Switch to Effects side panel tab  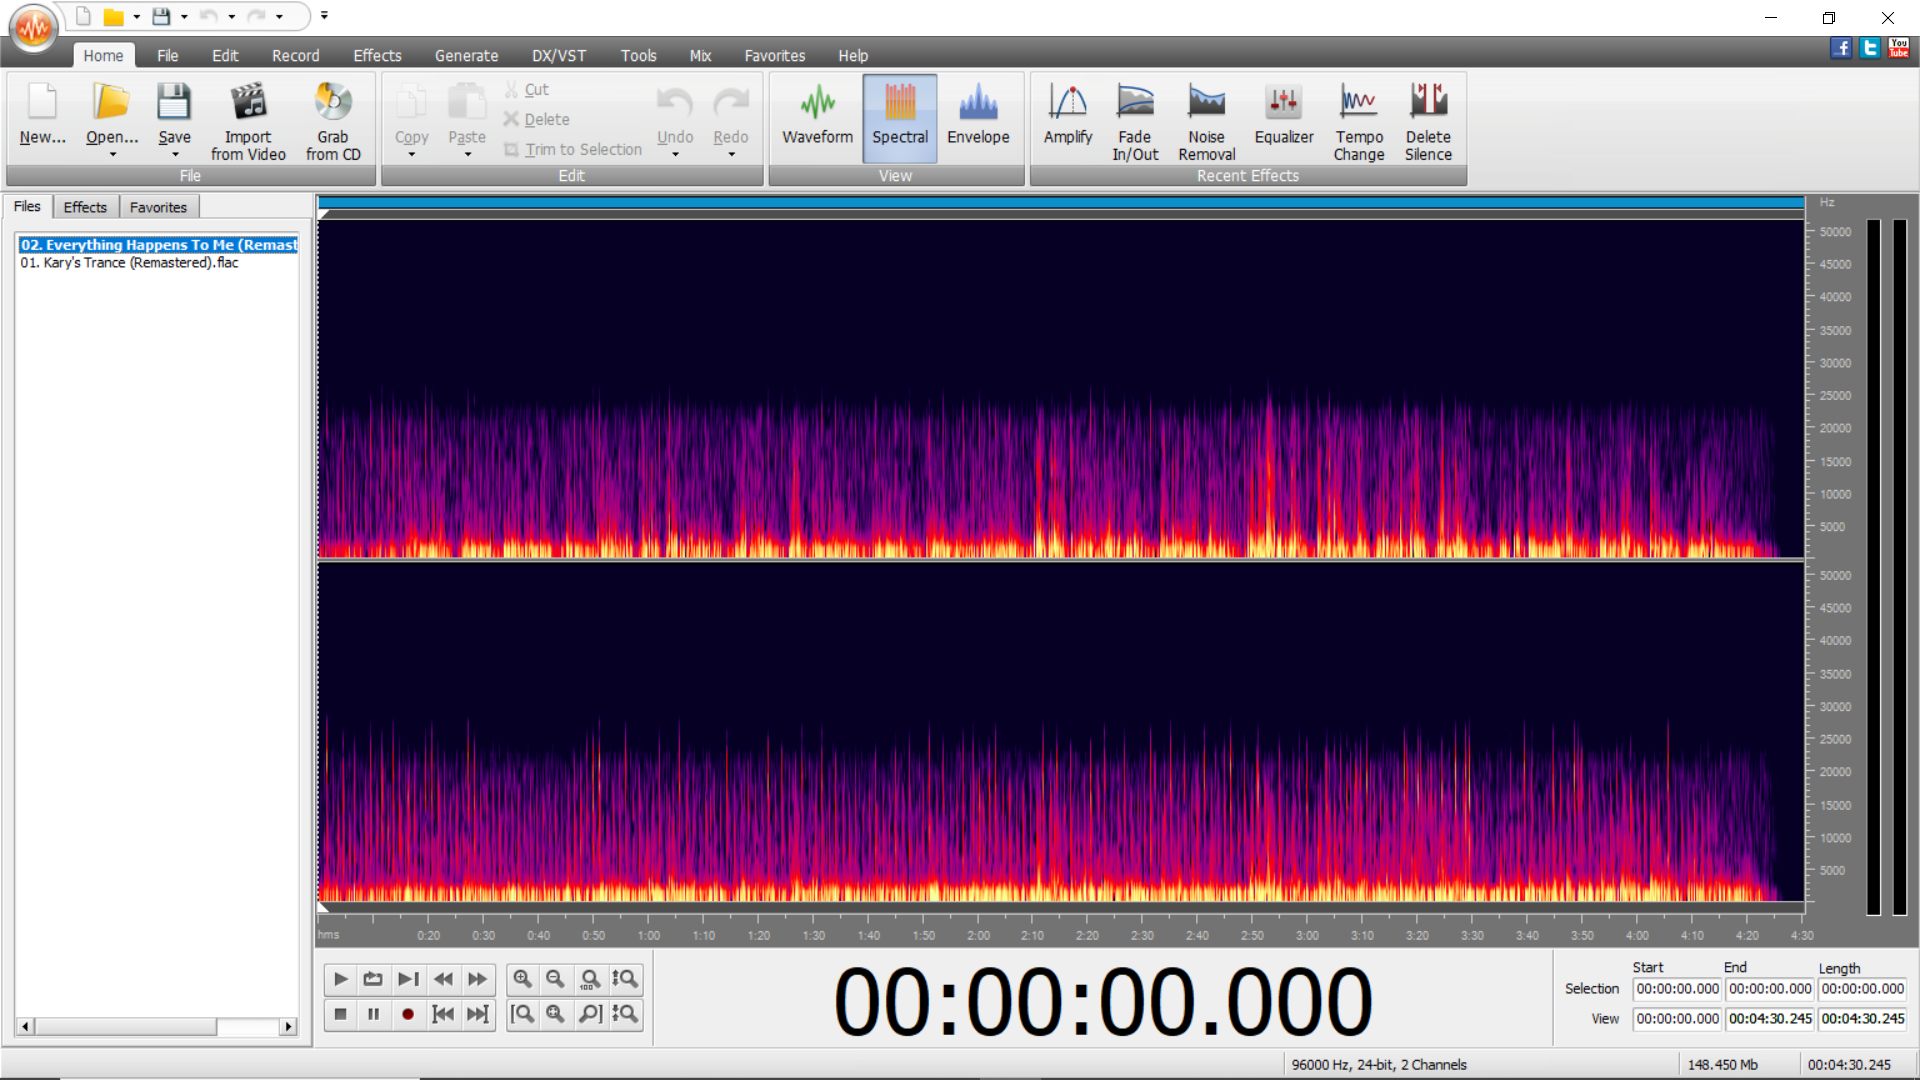pyautogui.click(x=85, y=207)
